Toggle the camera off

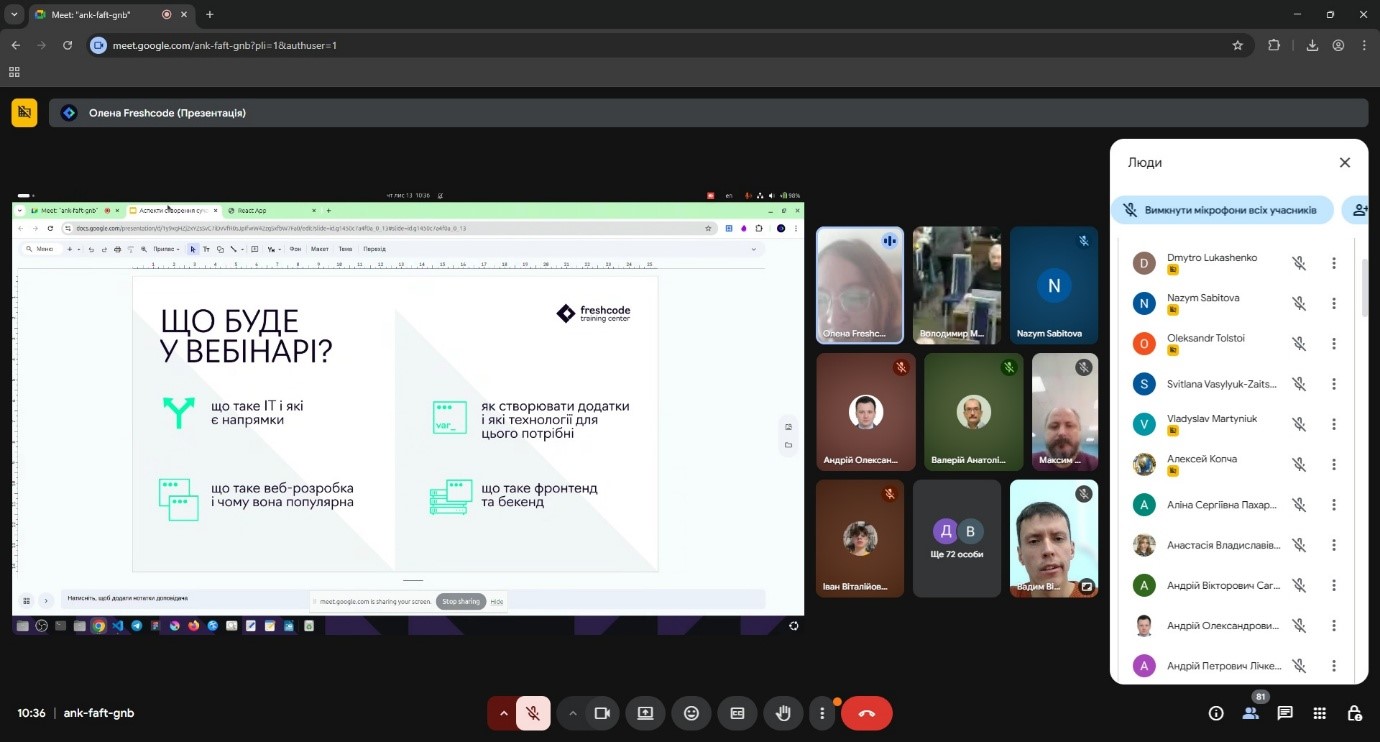tap(602, 713)
